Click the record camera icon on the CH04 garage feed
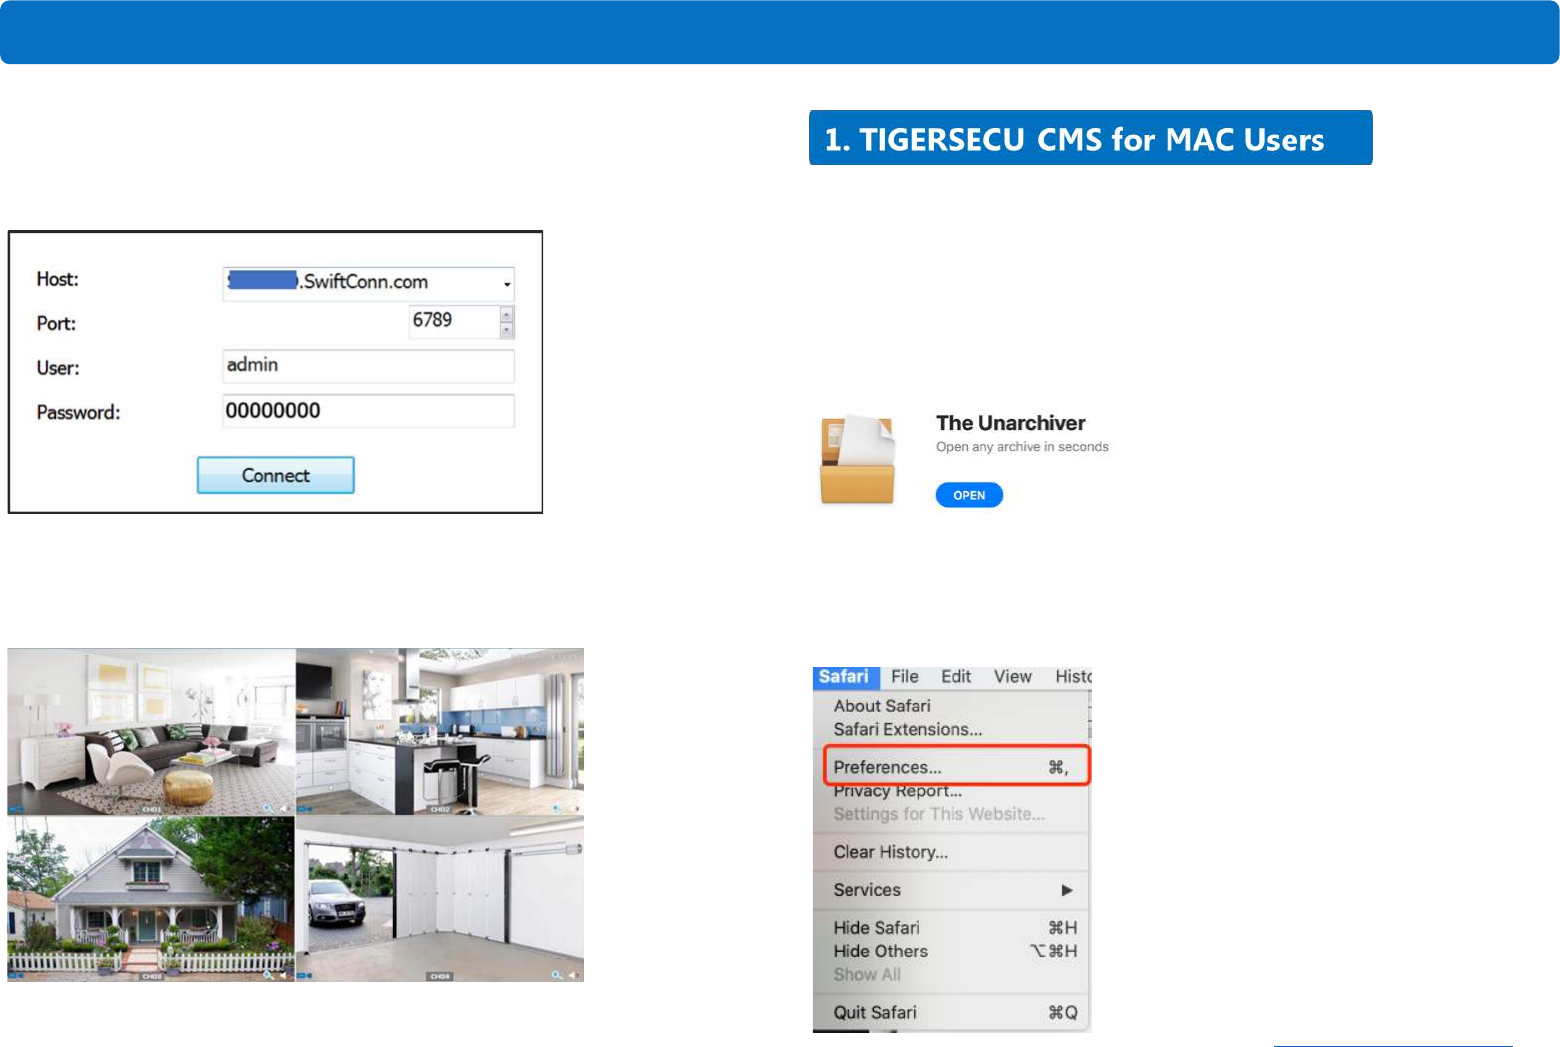Viewport: 1560px width, 1047px height. [305, 975]
